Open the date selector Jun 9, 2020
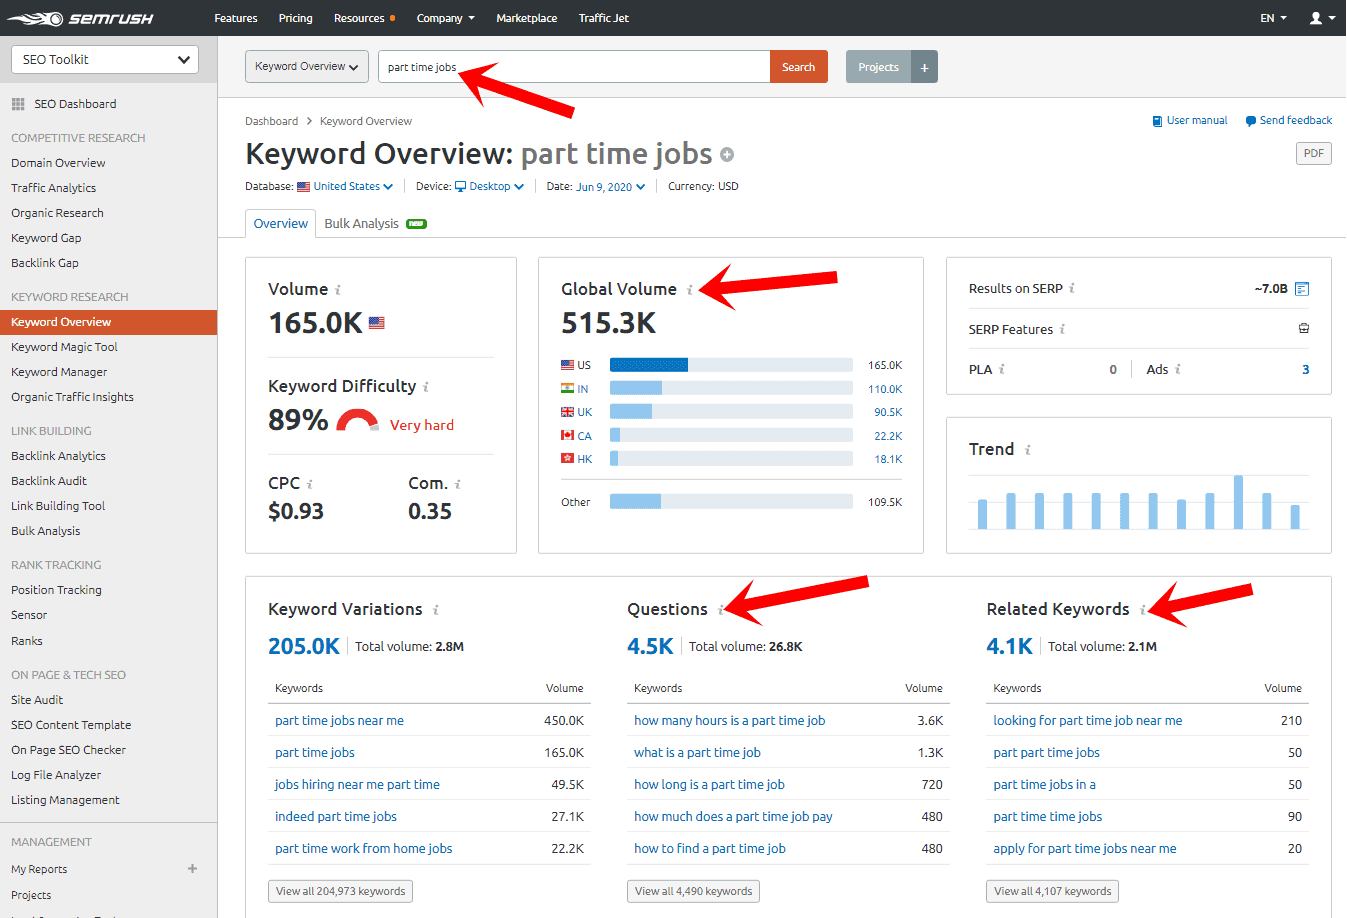1347x918 pixels. 610,187
